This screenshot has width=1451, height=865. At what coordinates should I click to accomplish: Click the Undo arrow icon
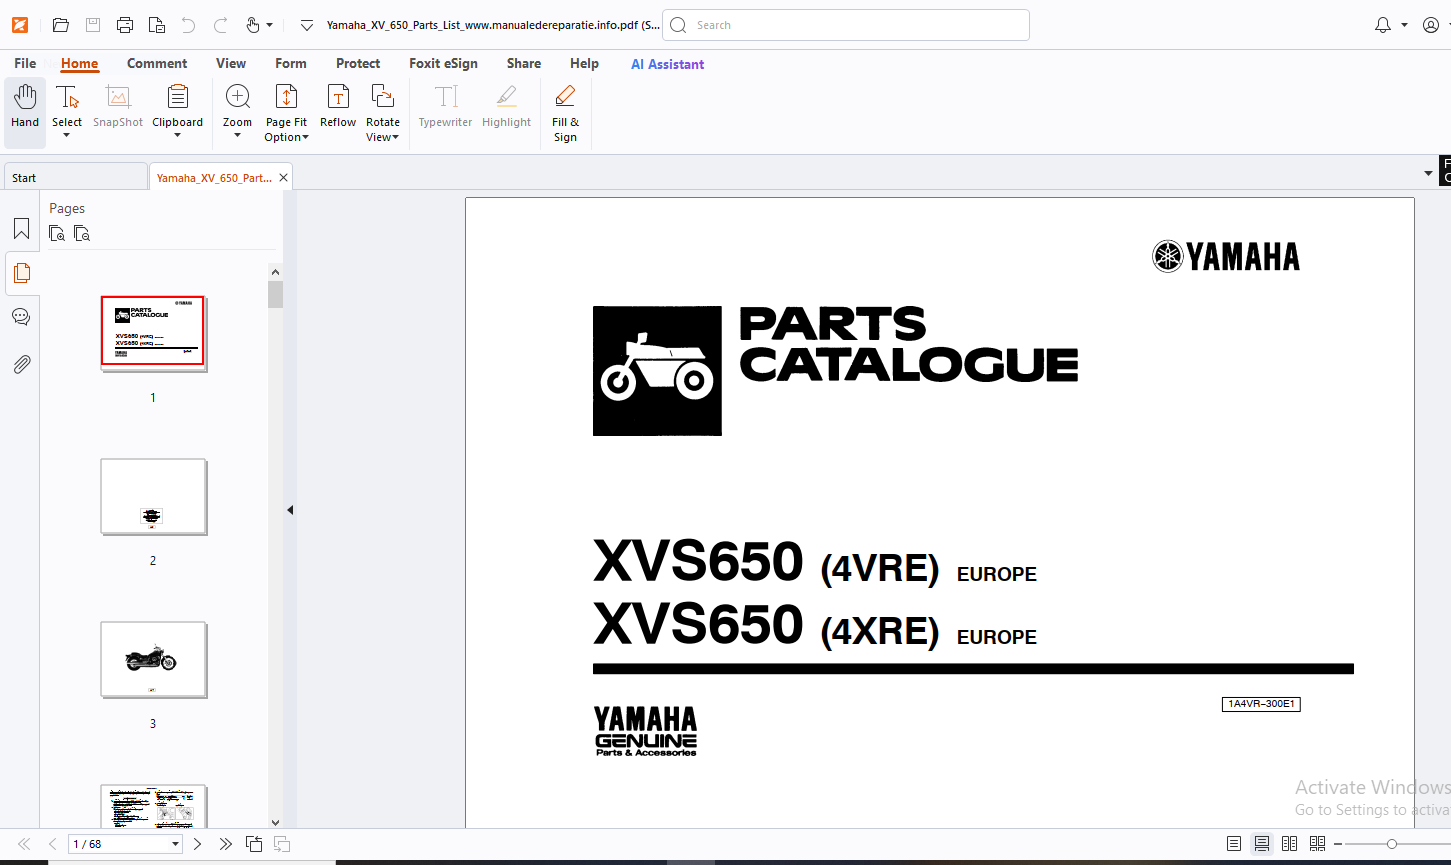(x=188, y=25)
